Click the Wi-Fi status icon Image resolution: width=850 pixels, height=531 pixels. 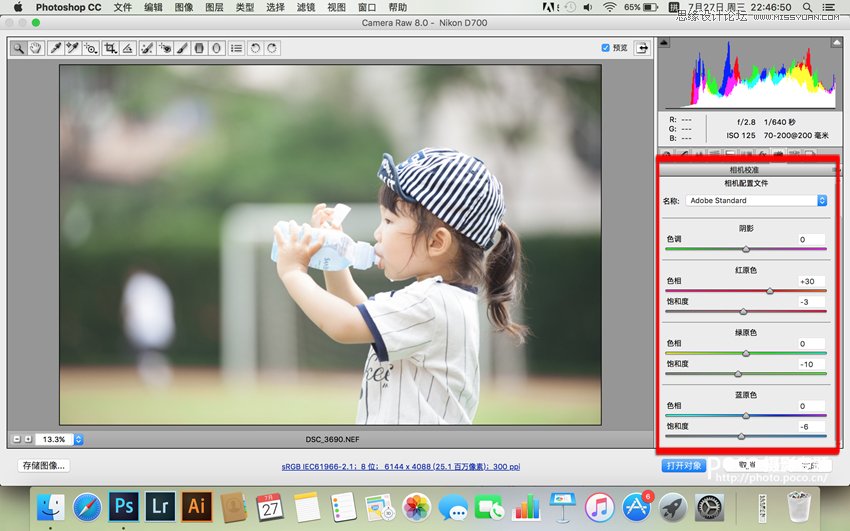(x=610, y=8)
